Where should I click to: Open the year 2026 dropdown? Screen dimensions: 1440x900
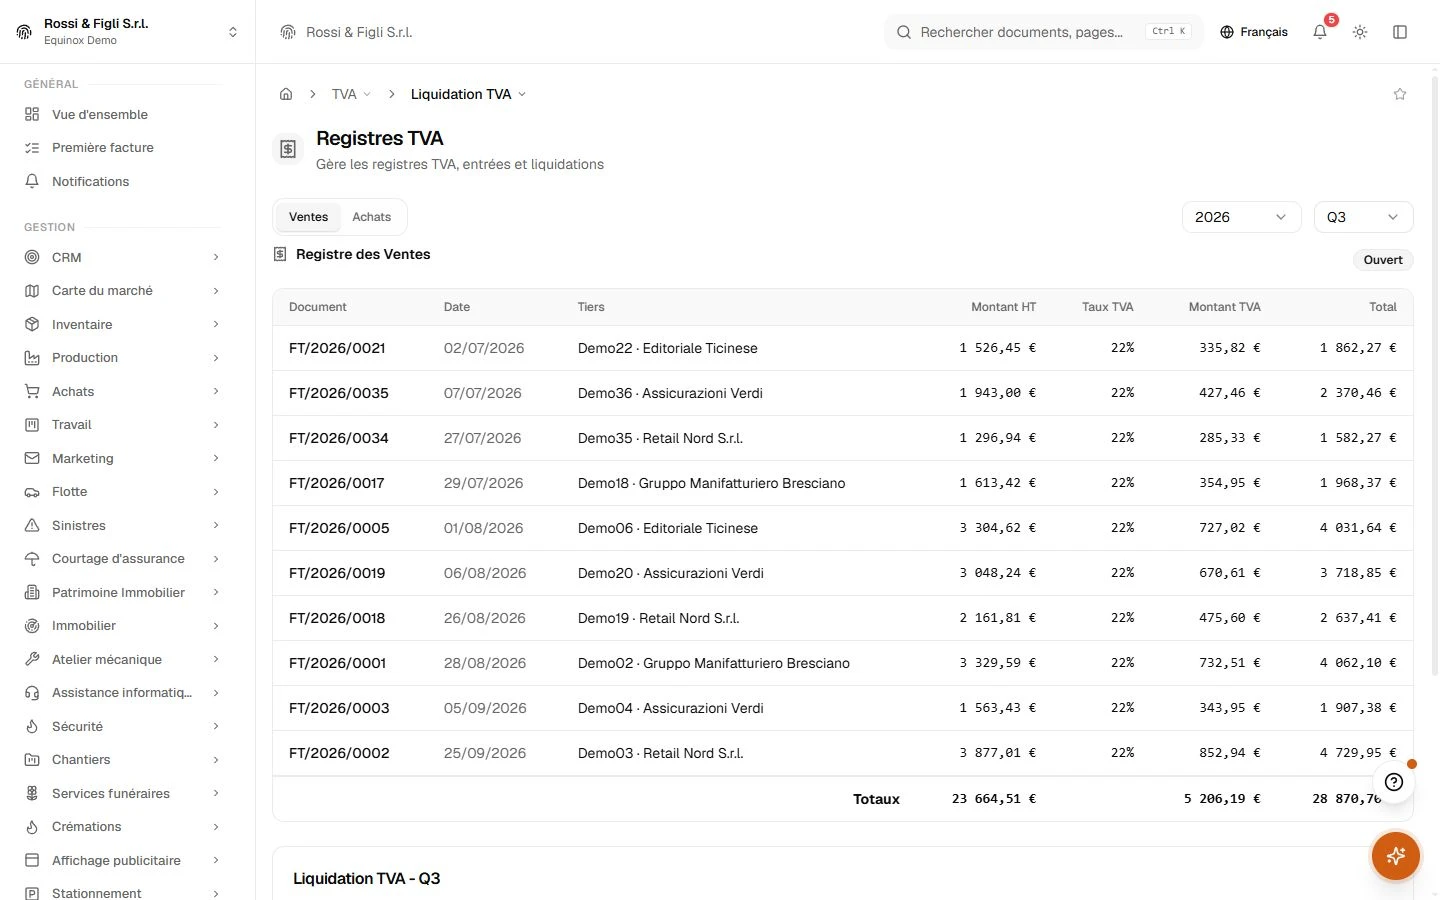pos(1241,217)
